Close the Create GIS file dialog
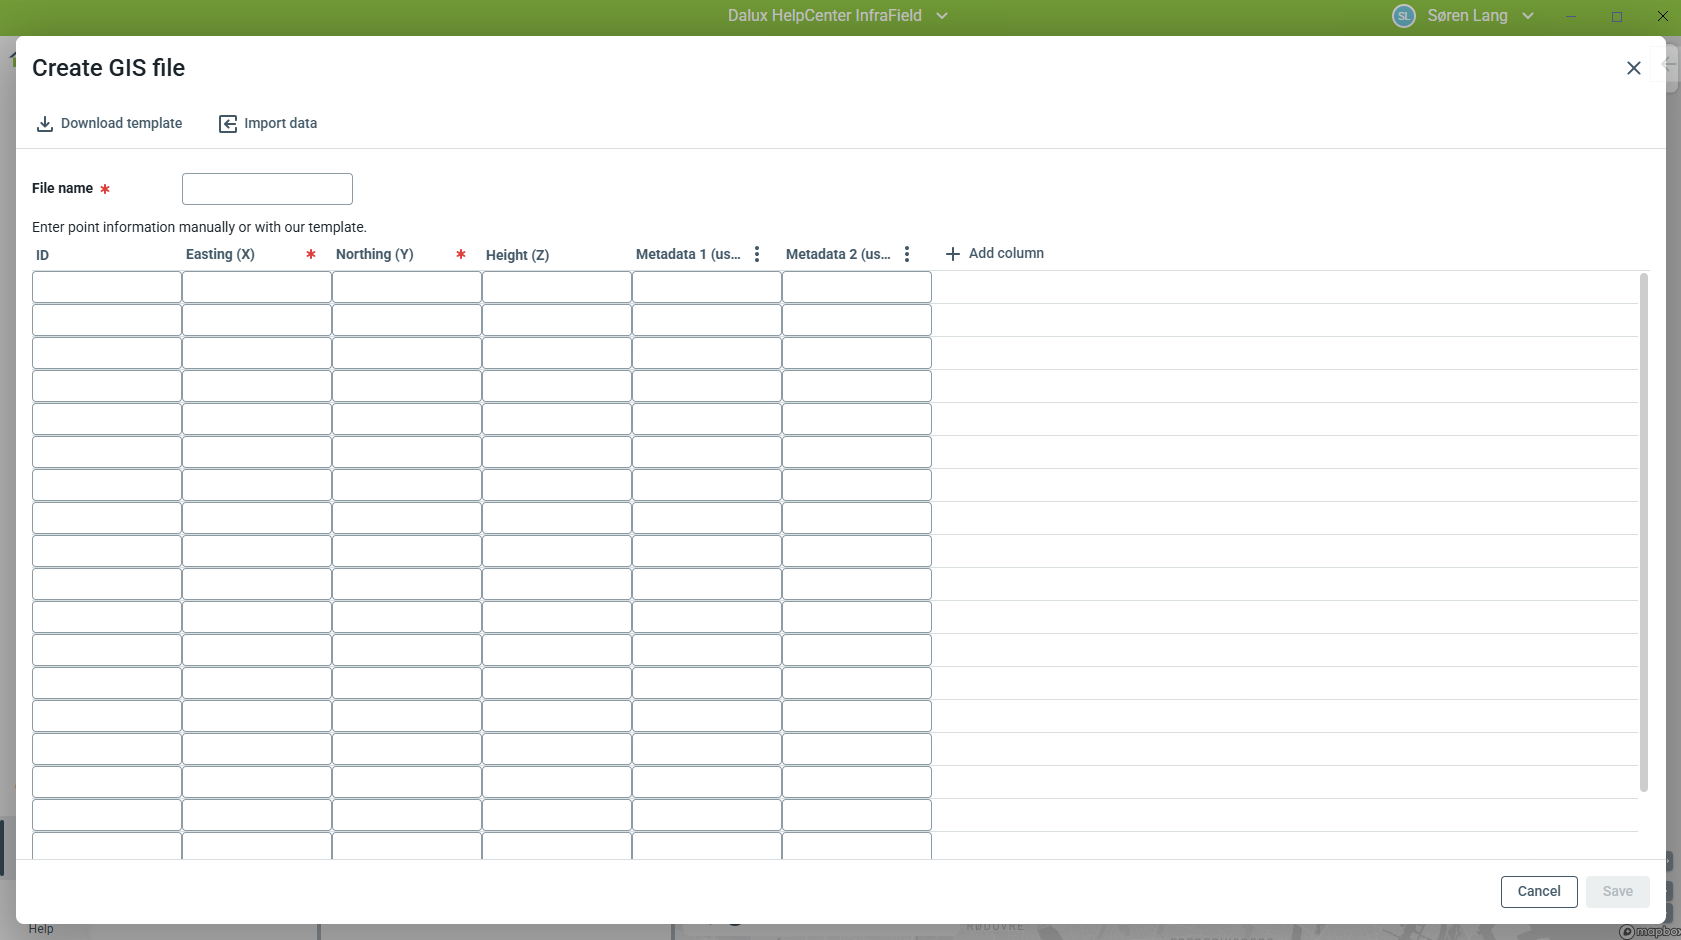Image resolution: width=1681 pixels, height=940 pixels. pyautogui.click(x=1633, y=68)
